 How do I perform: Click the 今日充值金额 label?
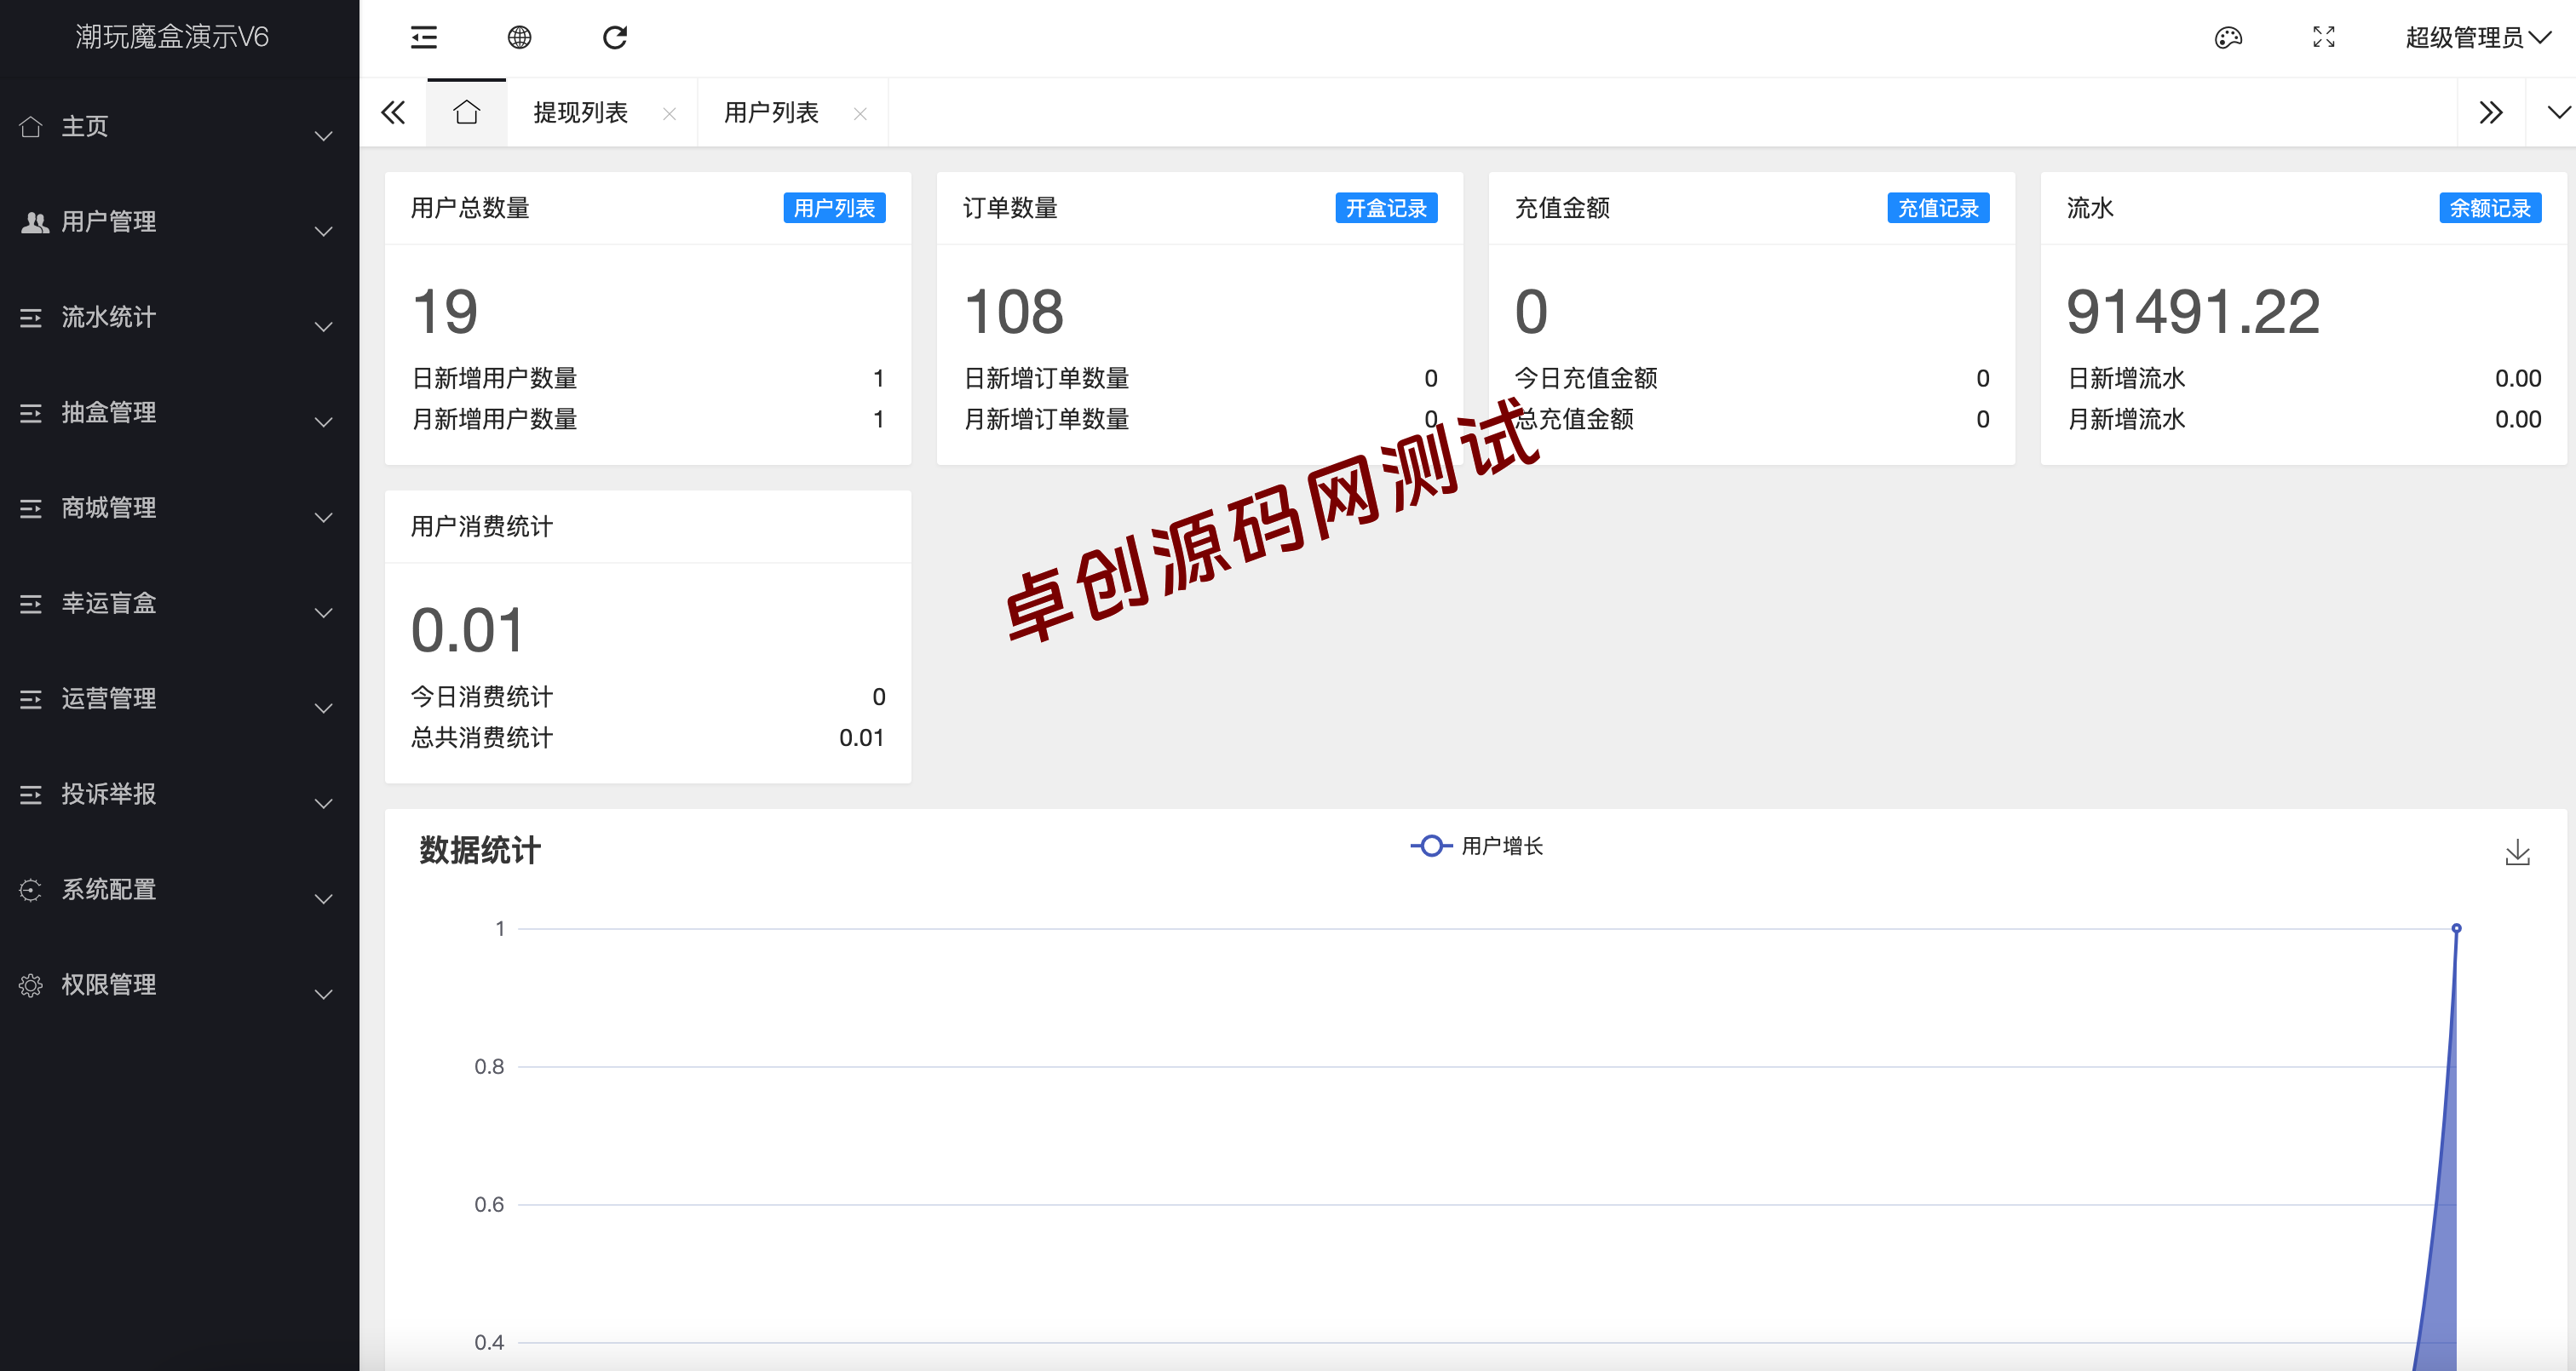coord(1586,378)
